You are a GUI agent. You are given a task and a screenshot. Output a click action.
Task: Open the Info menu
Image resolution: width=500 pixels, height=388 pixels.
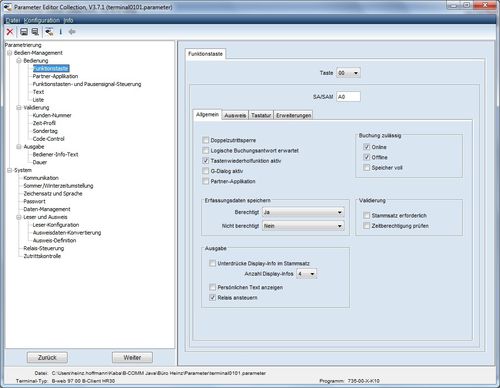tap(69, 20)
